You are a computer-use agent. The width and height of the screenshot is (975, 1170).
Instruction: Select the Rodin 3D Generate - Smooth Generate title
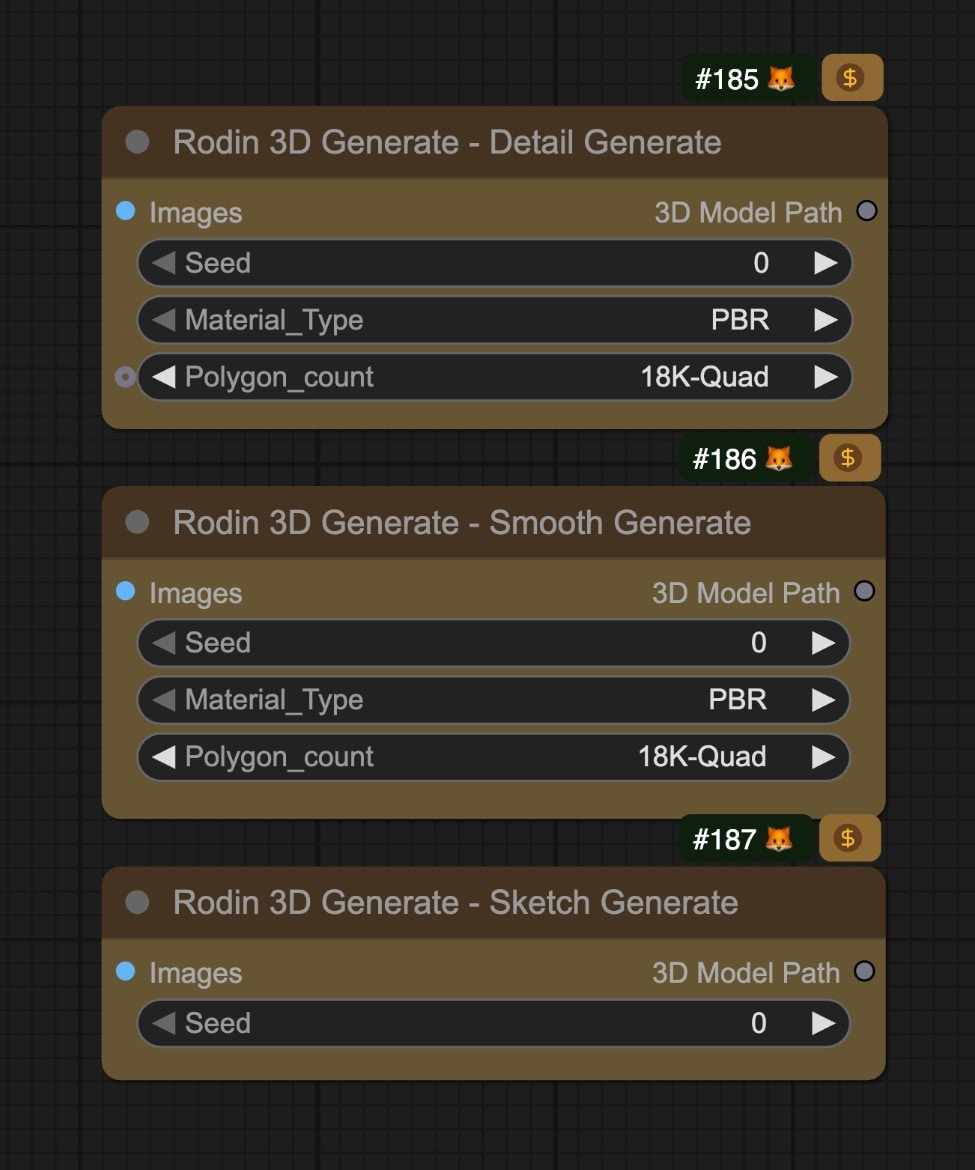tap(462, 522)
